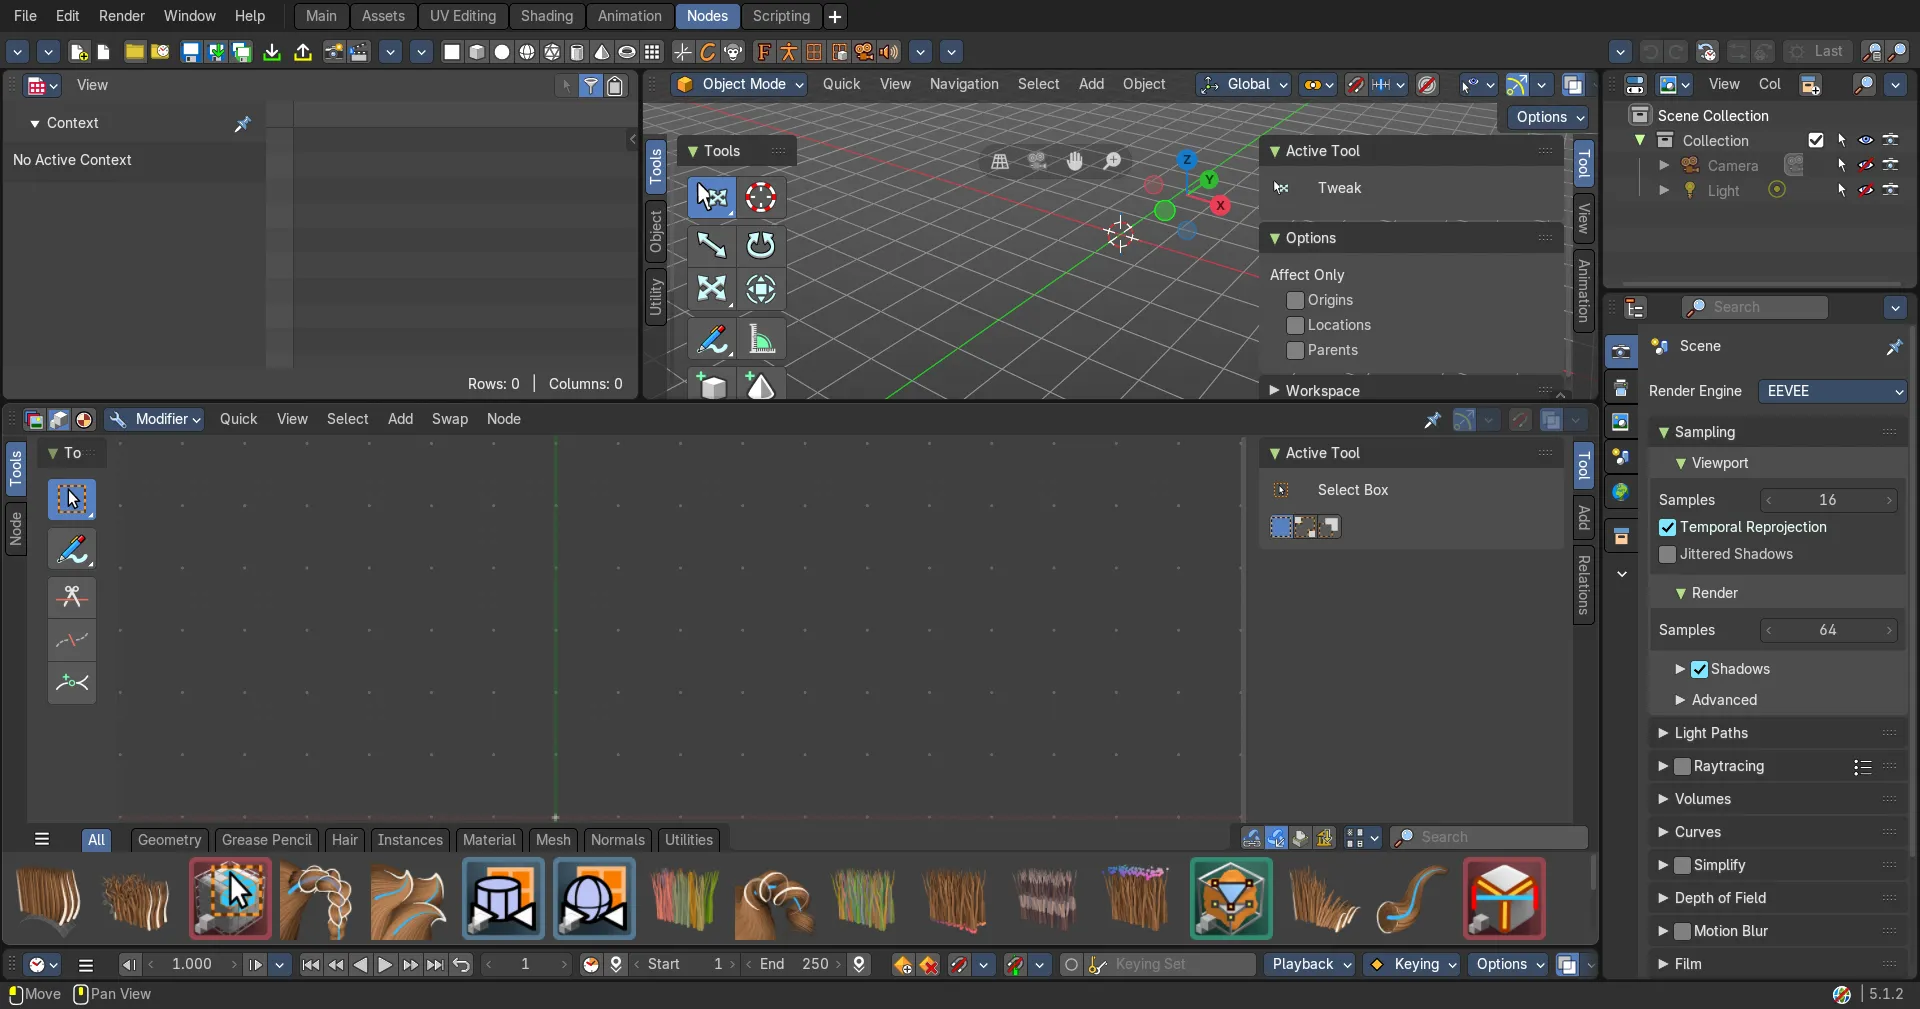
Task: Select the Measure tool in viewport
Action: click(761, 340)
